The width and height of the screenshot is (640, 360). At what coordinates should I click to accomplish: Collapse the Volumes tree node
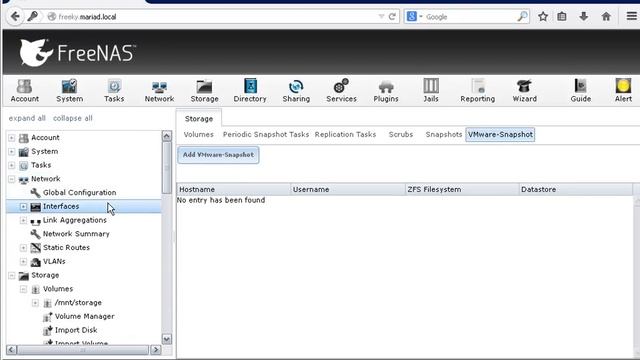[24, 289]
